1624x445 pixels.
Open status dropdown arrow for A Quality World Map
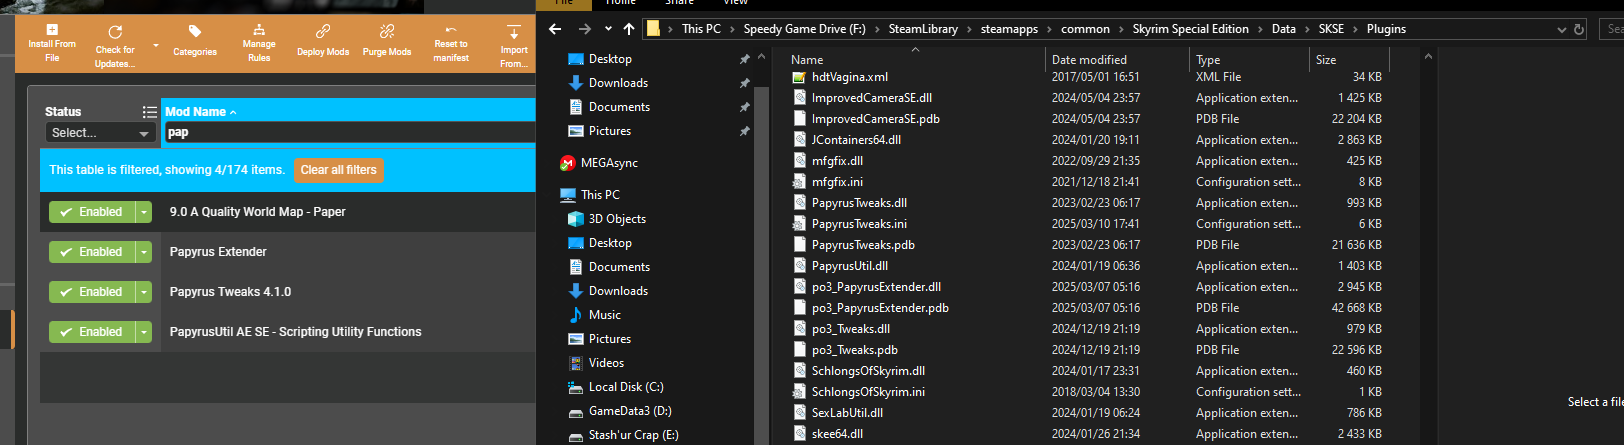click(144, 212)
